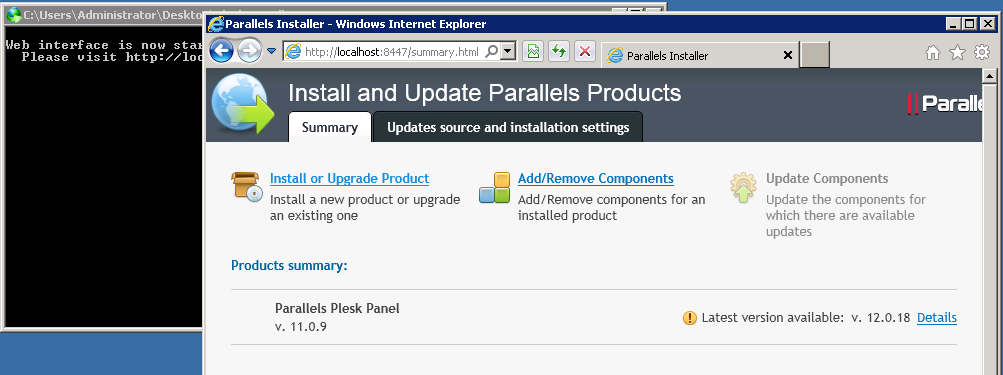Click the search magnifier in the address bar
1003x375 pixels.
coord(491,52)
